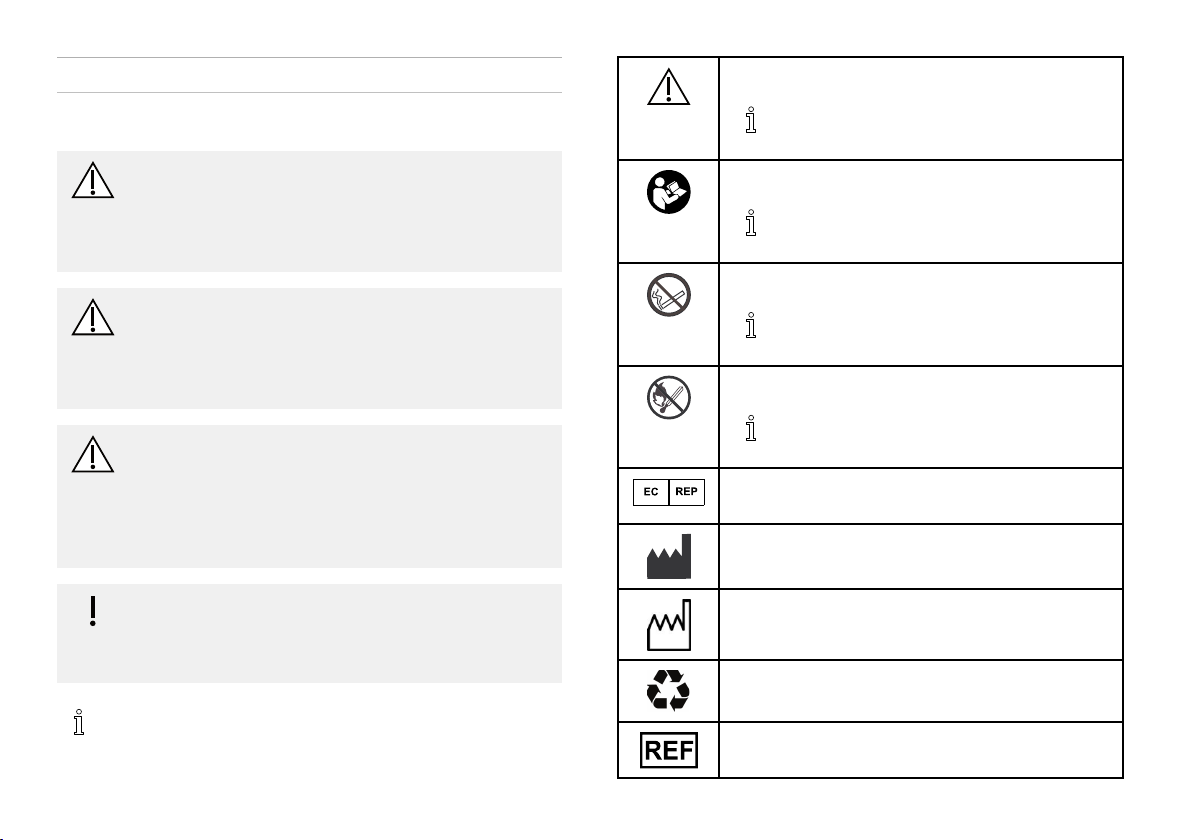Click the info icon in the no-smoking row
The image size is (1192, 840).
click(751, 325)
